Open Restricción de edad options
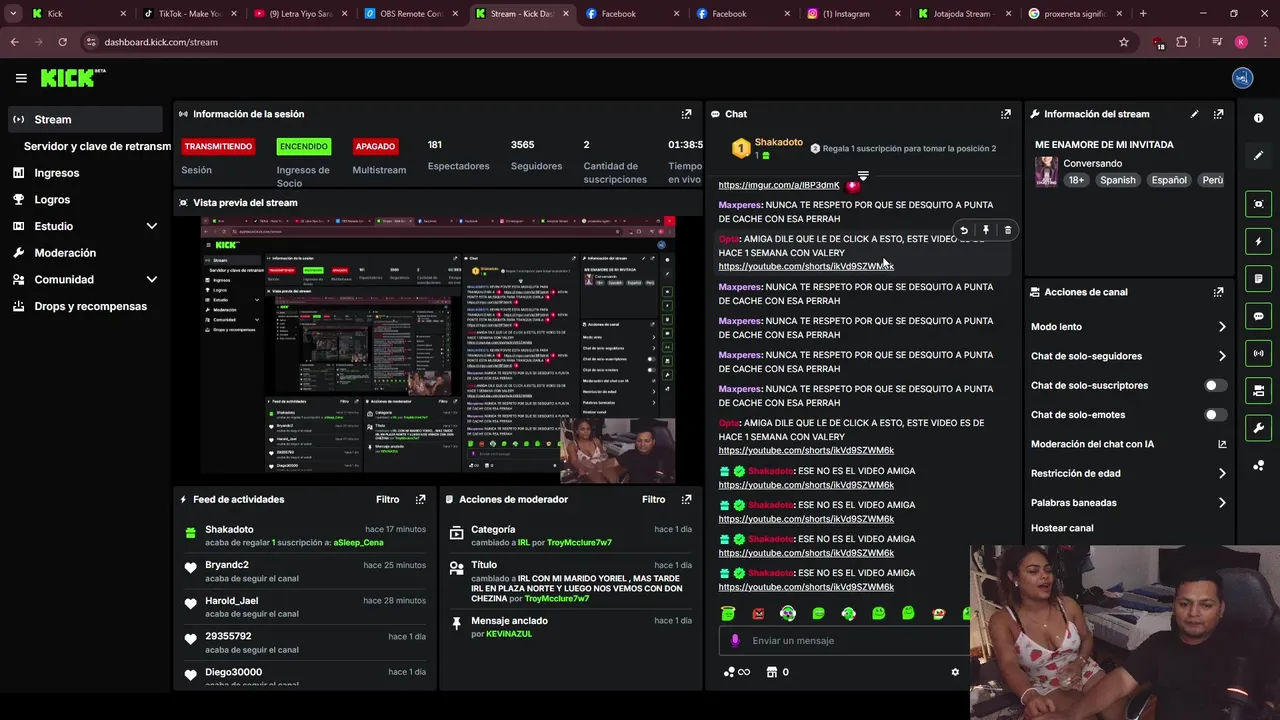 [1128, 473]
